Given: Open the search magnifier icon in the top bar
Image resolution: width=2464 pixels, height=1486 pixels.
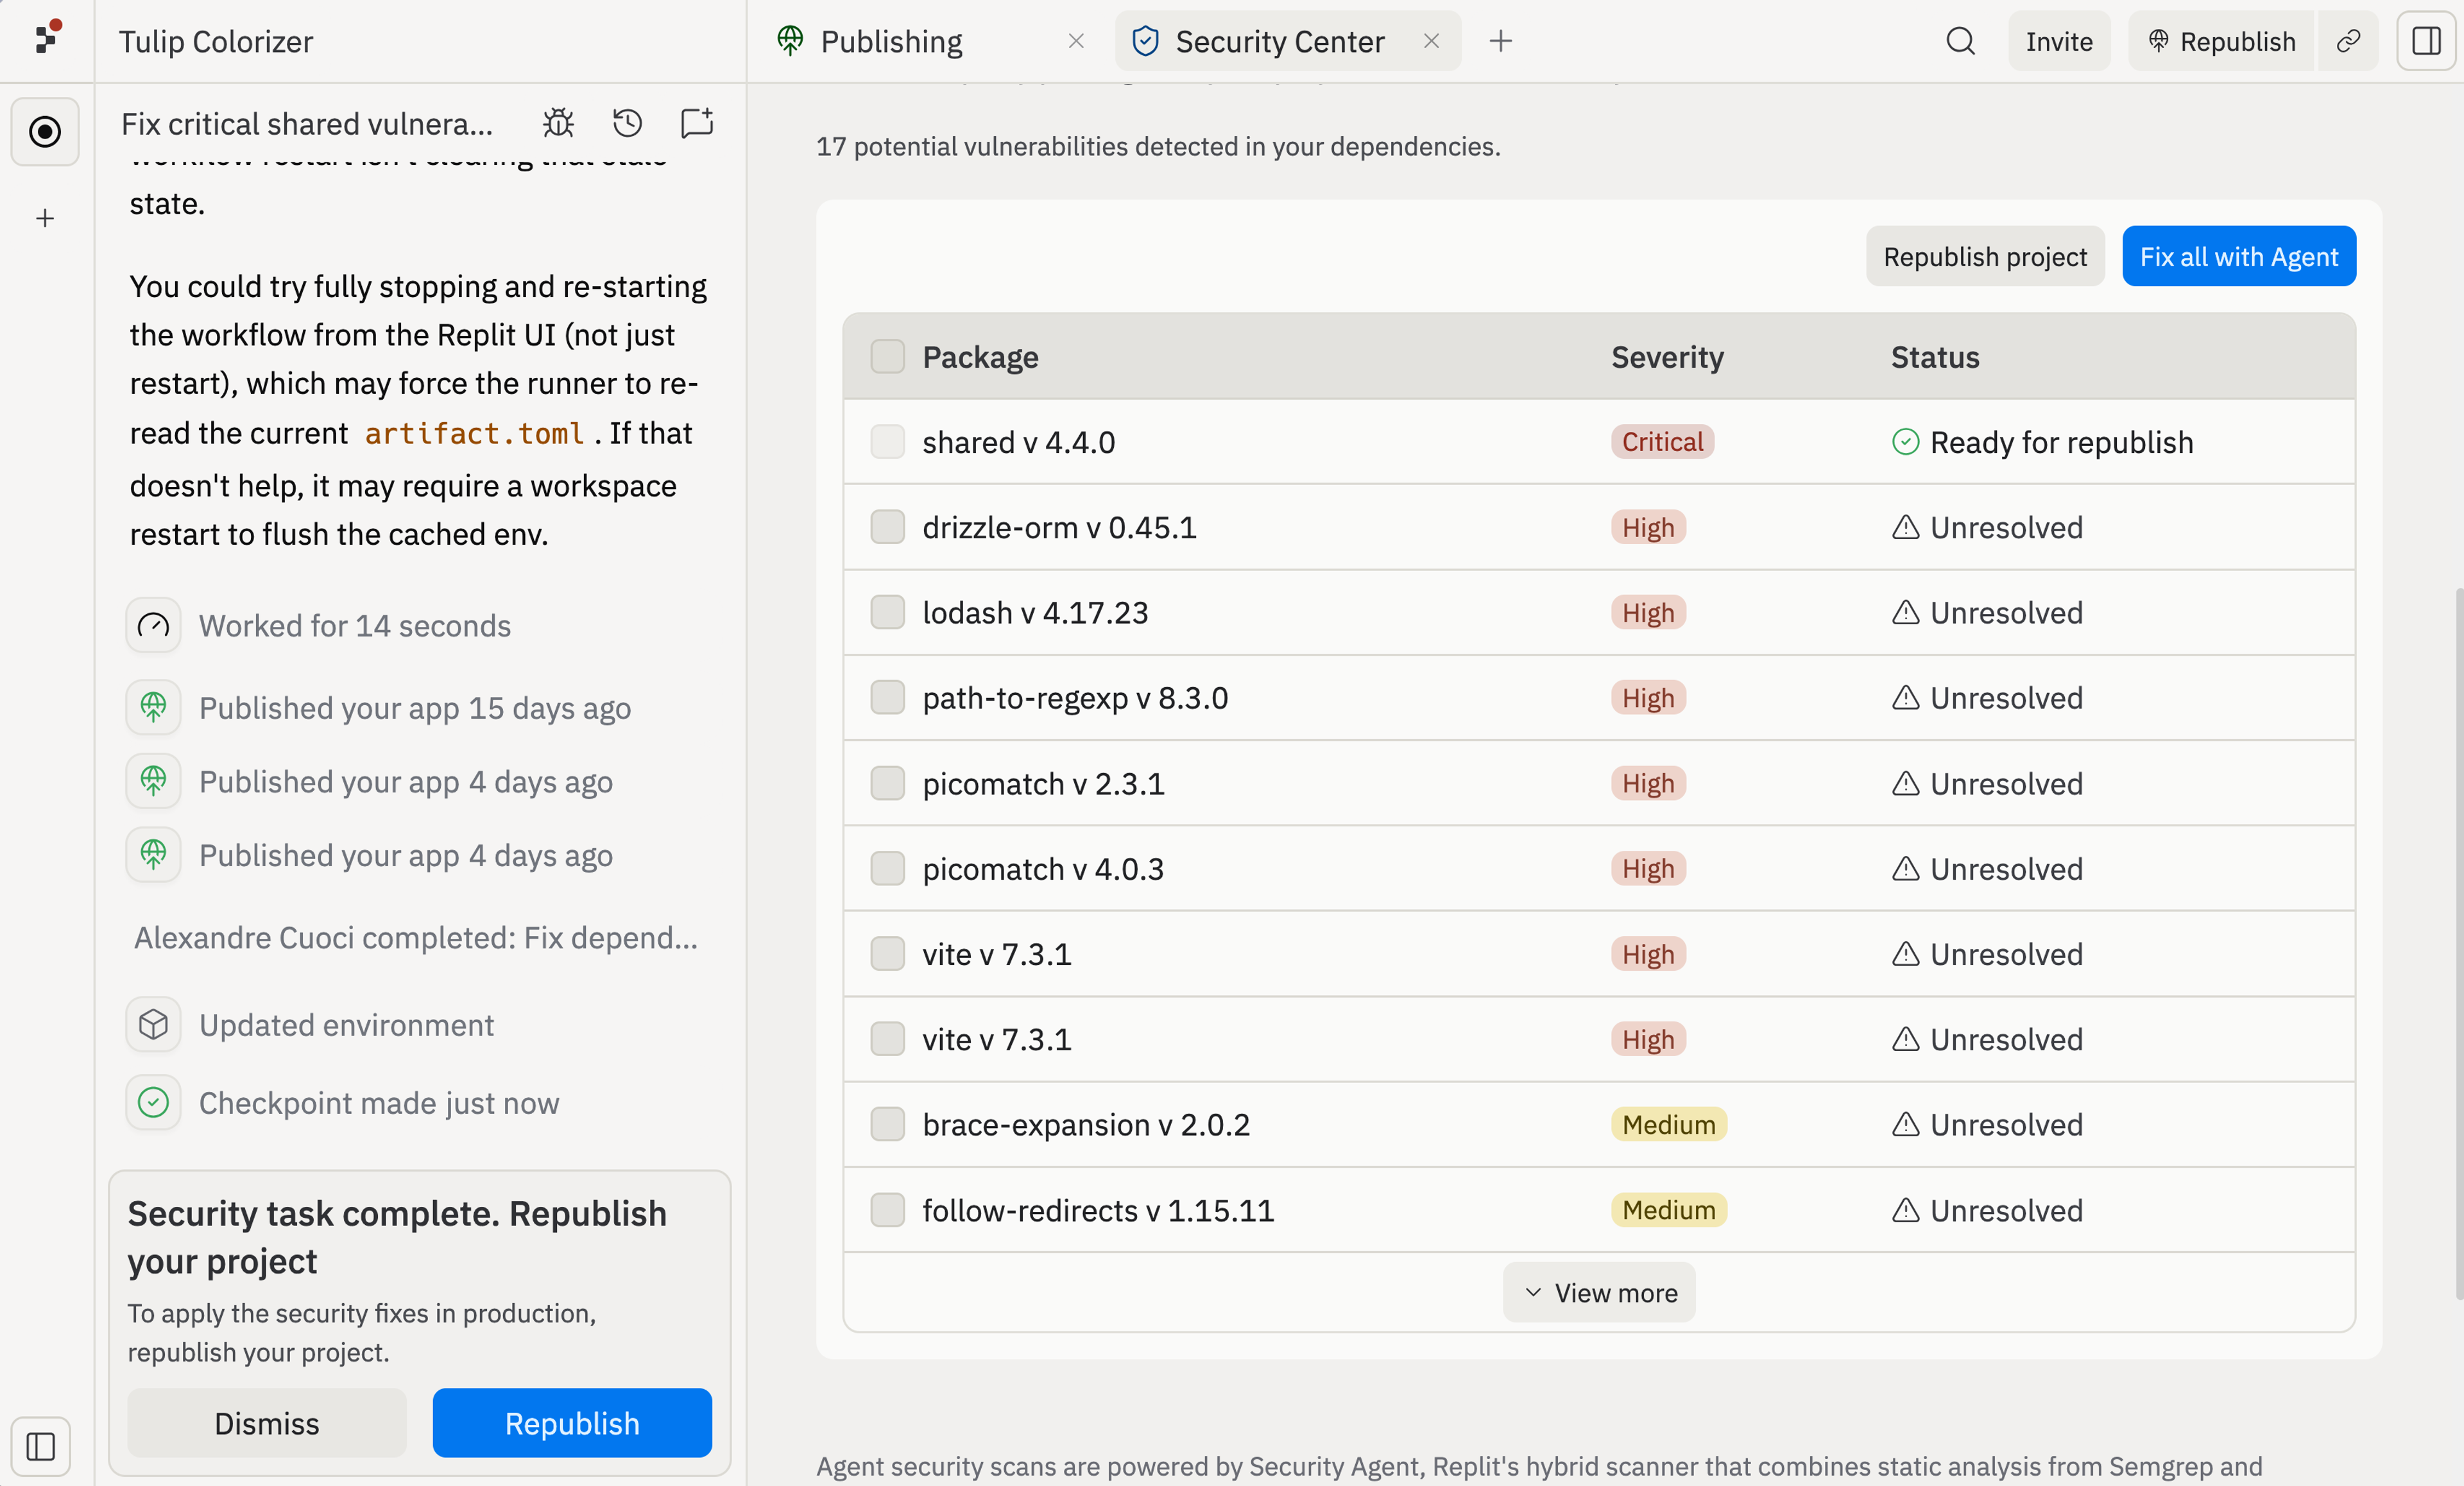Looking at the screenshot, I should pyautogui.click(x=1960, y=41).
